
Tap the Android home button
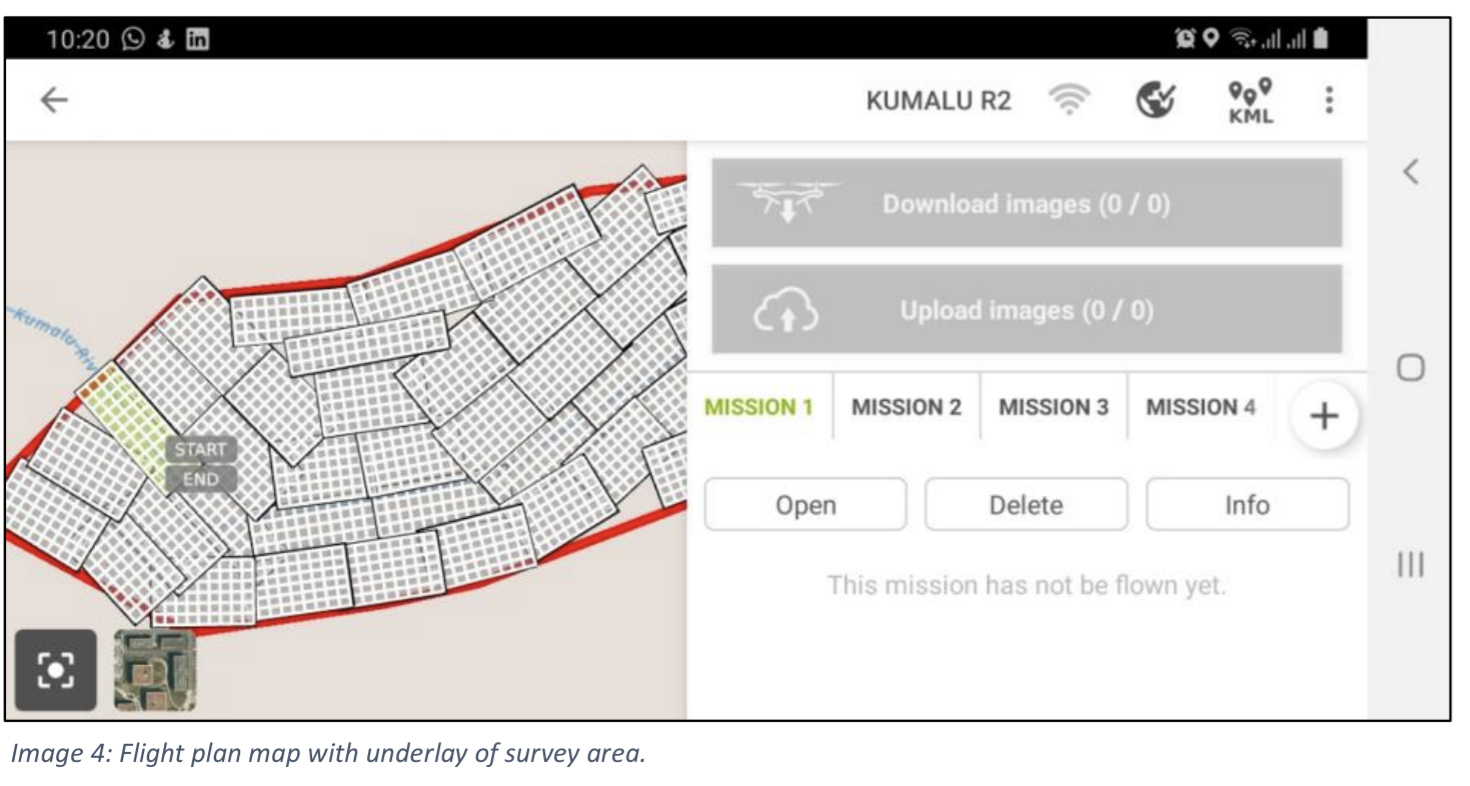pos(1410,368)
